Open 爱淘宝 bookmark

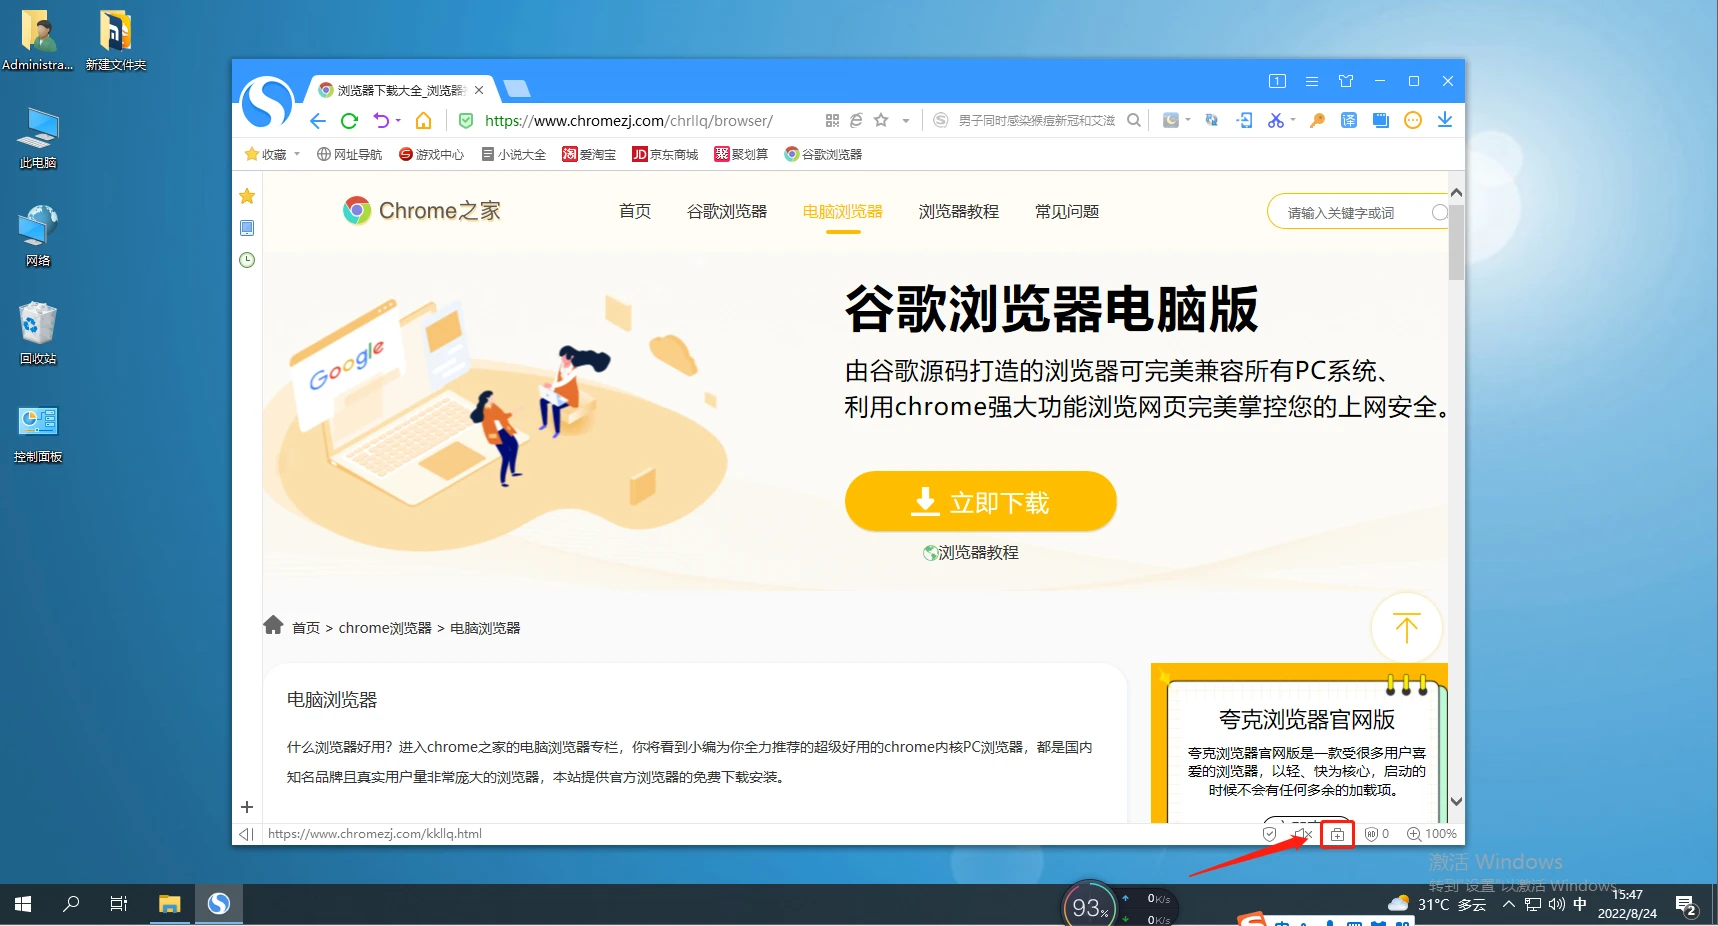tap(589, 154)
